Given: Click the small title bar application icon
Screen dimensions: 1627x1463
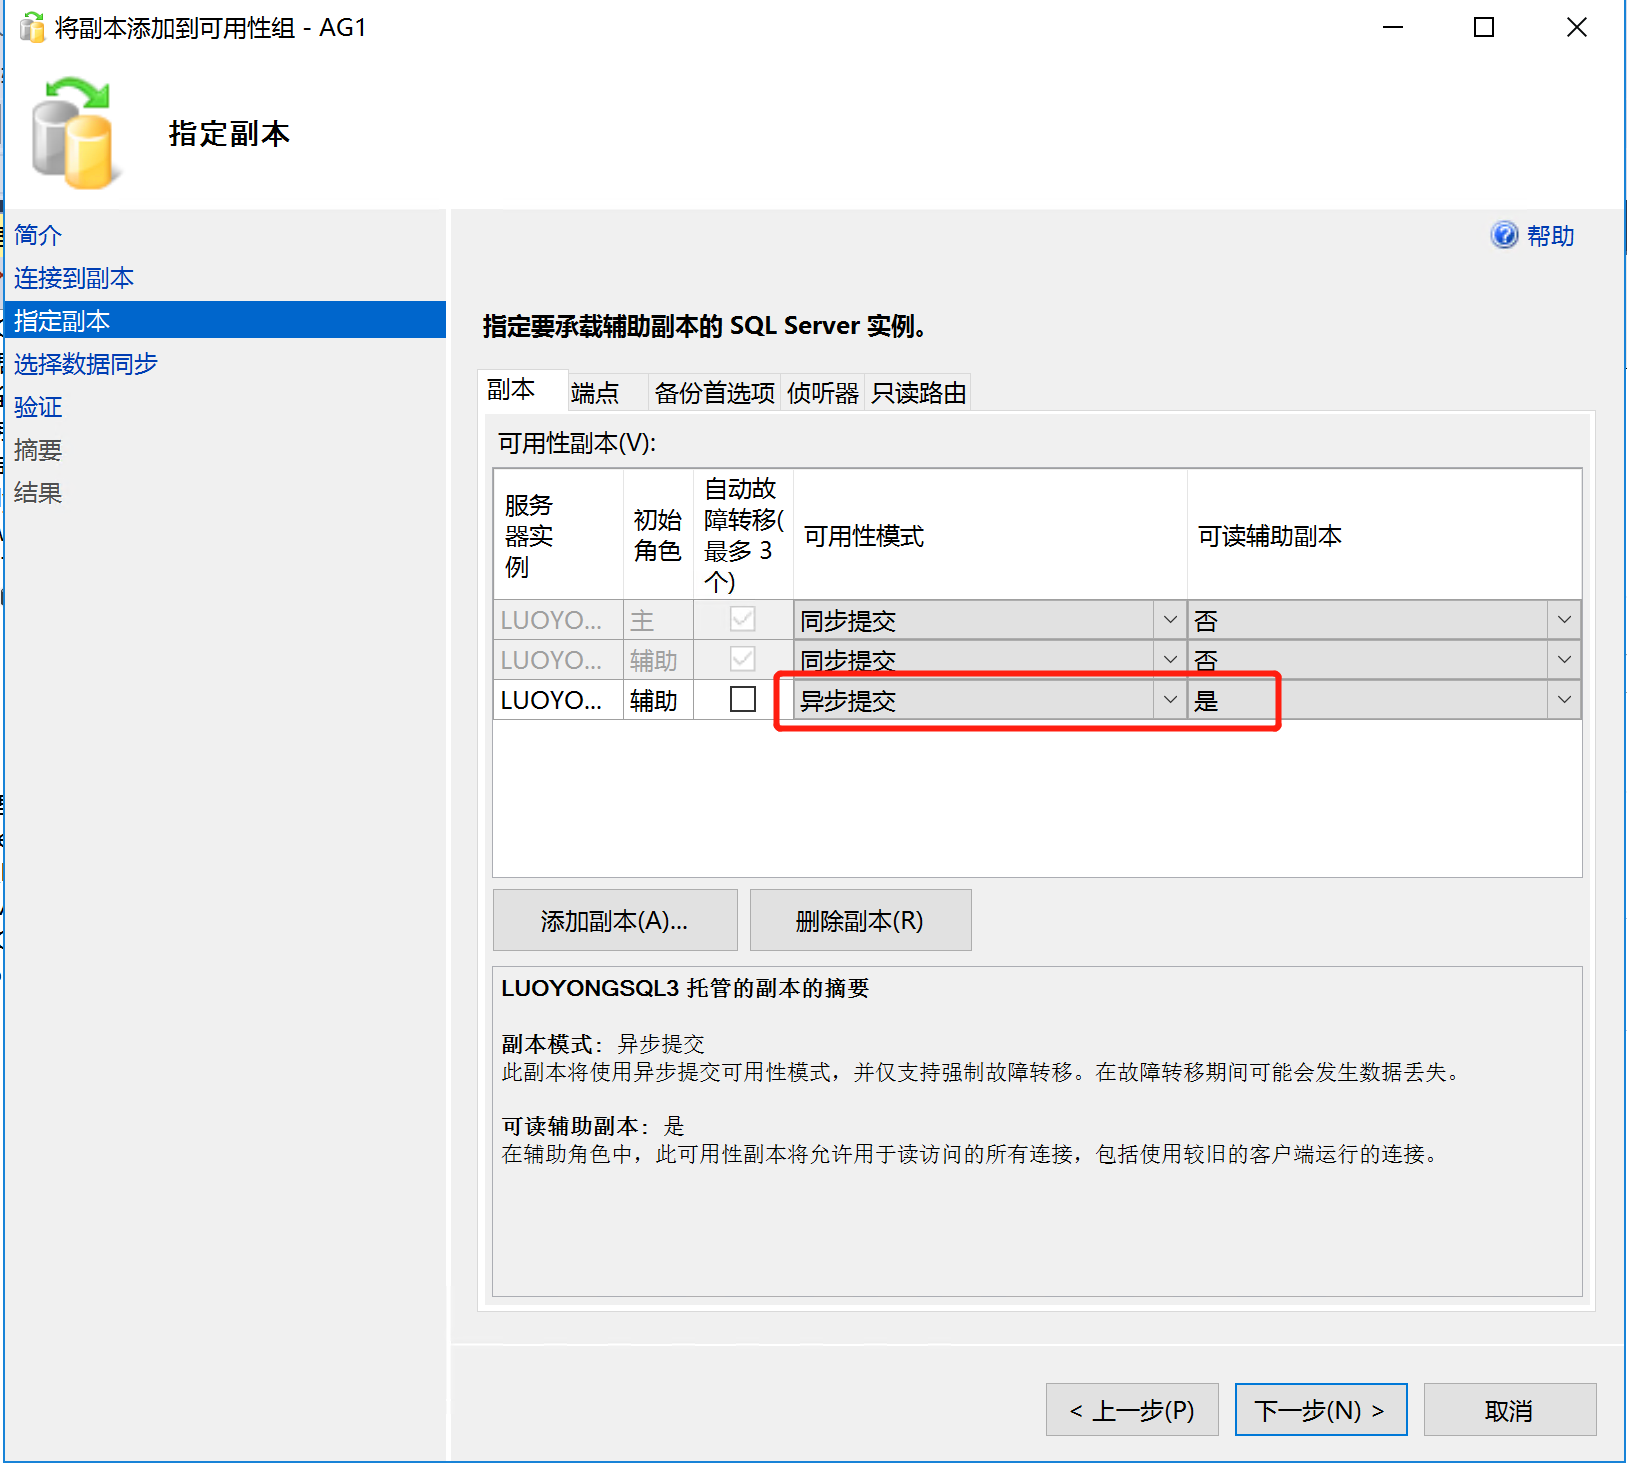Looking at the screenshot, I should 33,28.
